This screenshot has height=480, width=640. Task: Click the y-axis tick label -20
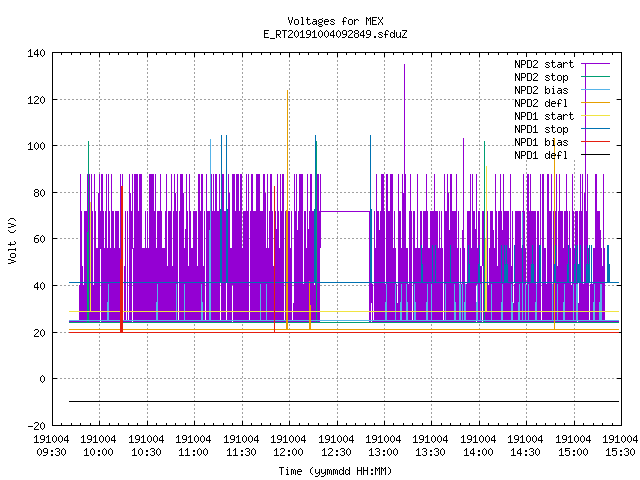[36, 426]
